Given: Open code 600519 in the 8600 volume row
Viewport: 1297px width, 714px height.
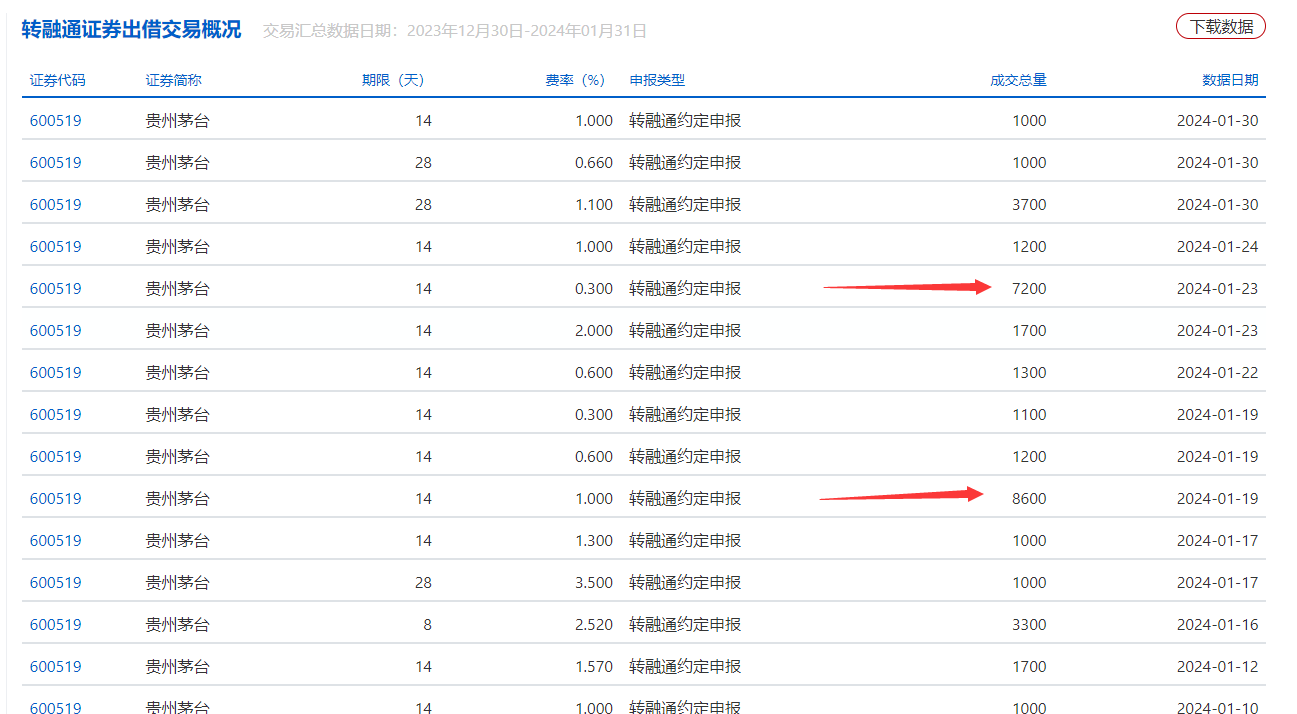Looking at the screenshot, I should point(55,499).
